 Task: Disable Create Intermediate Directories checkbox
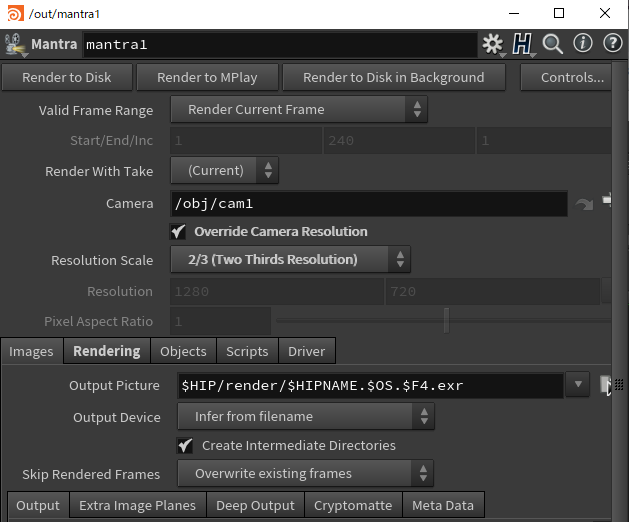pyautogui.click(x=185, y=445)
